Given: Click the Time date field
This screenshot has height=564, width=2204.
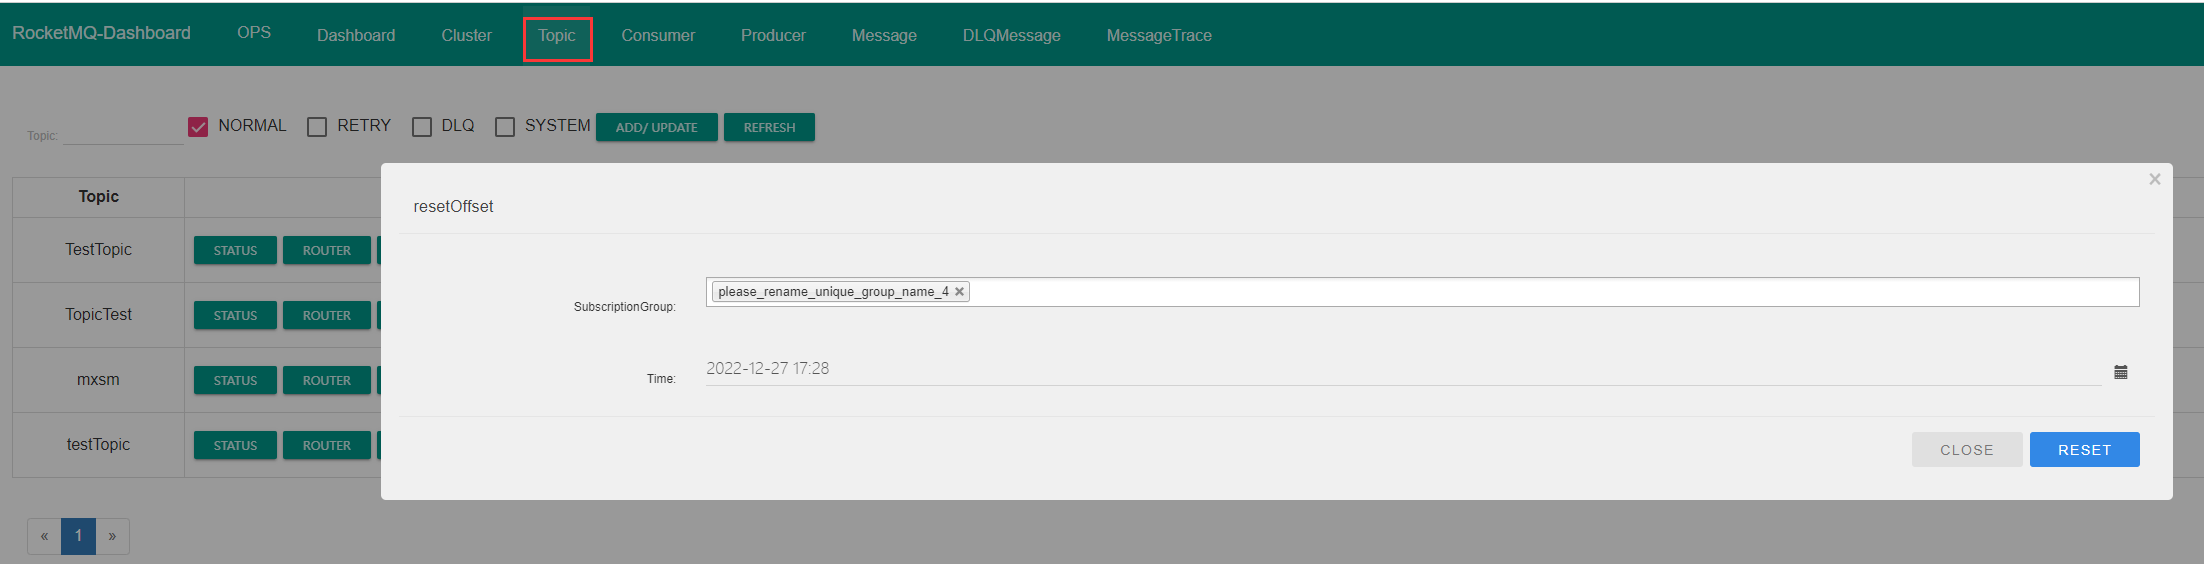Looking at the screenshot, I should tap(1400, 369).
